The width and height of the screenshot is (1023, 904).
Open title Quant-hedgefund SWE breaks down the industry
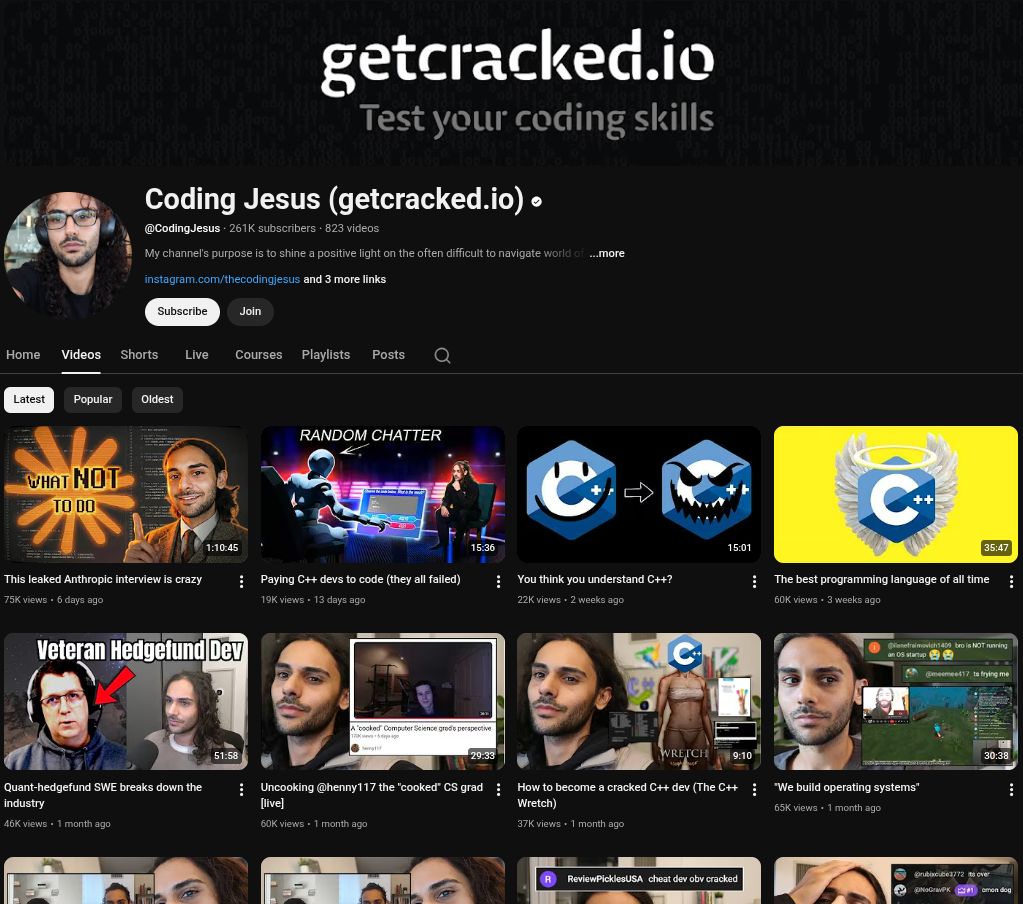click(x=103, y=795)
